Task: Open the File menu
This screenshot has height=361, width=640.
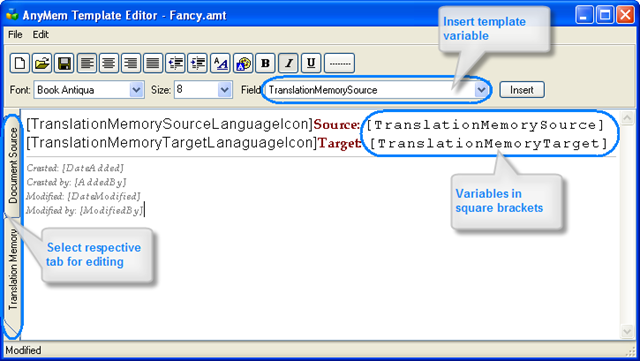Action: [15, 35]
